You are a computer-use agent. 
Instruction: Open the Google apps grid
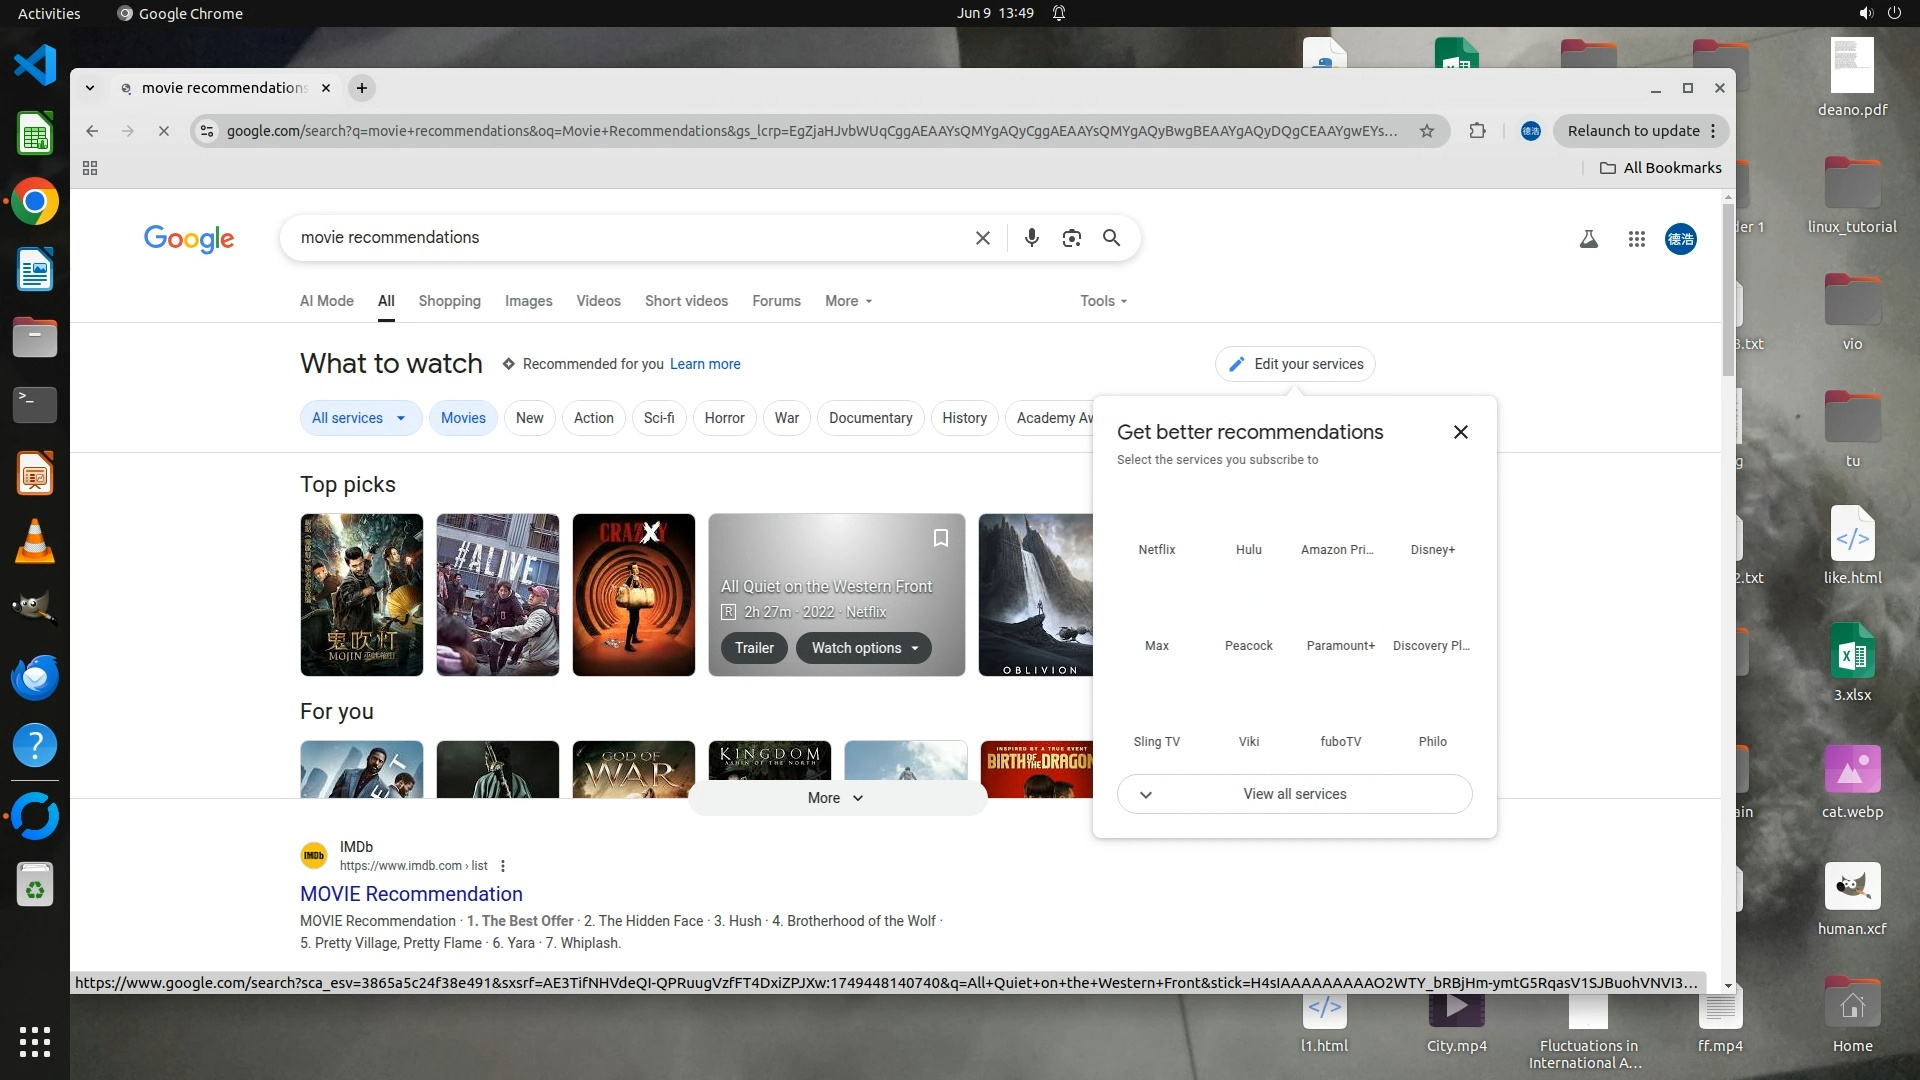point(1636,239)
